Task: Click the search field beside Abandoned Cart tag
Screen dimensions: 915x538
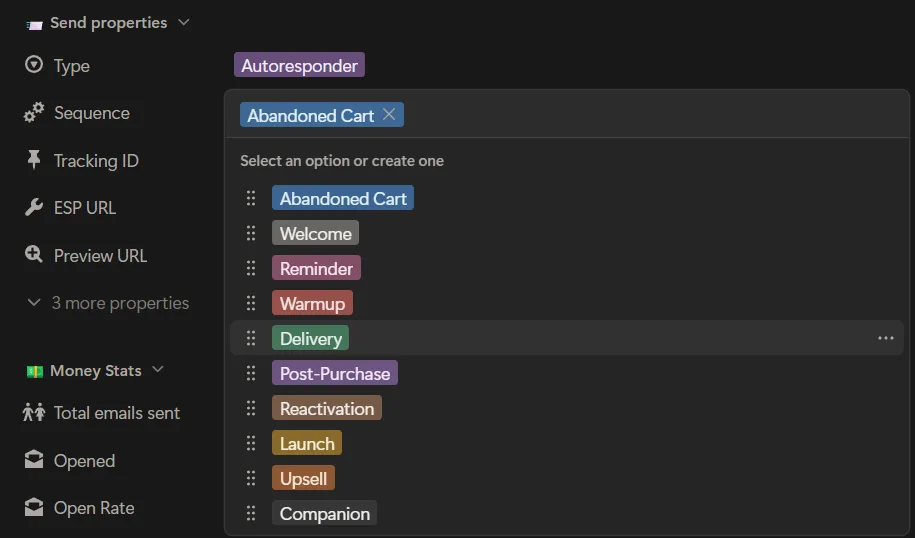Action: (x=640, y=115)
